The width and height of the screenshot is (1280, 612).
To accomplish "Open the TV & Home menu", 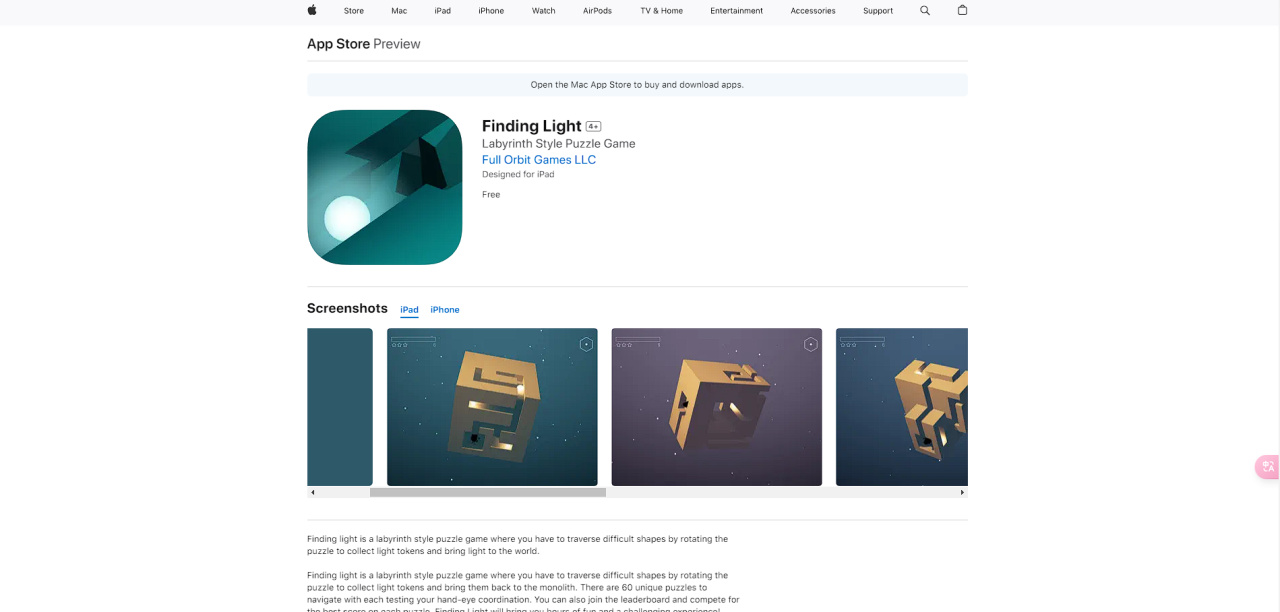I will coord(662,10).
